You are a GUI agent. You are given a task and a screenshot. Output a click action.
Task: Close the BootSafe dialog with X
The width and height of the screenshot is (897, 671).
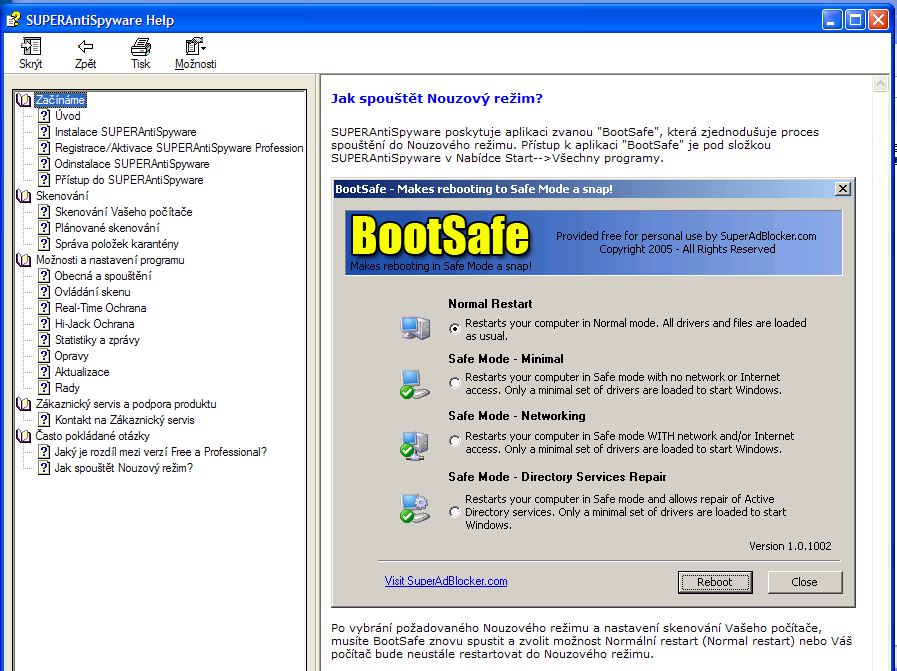[843, 189]
